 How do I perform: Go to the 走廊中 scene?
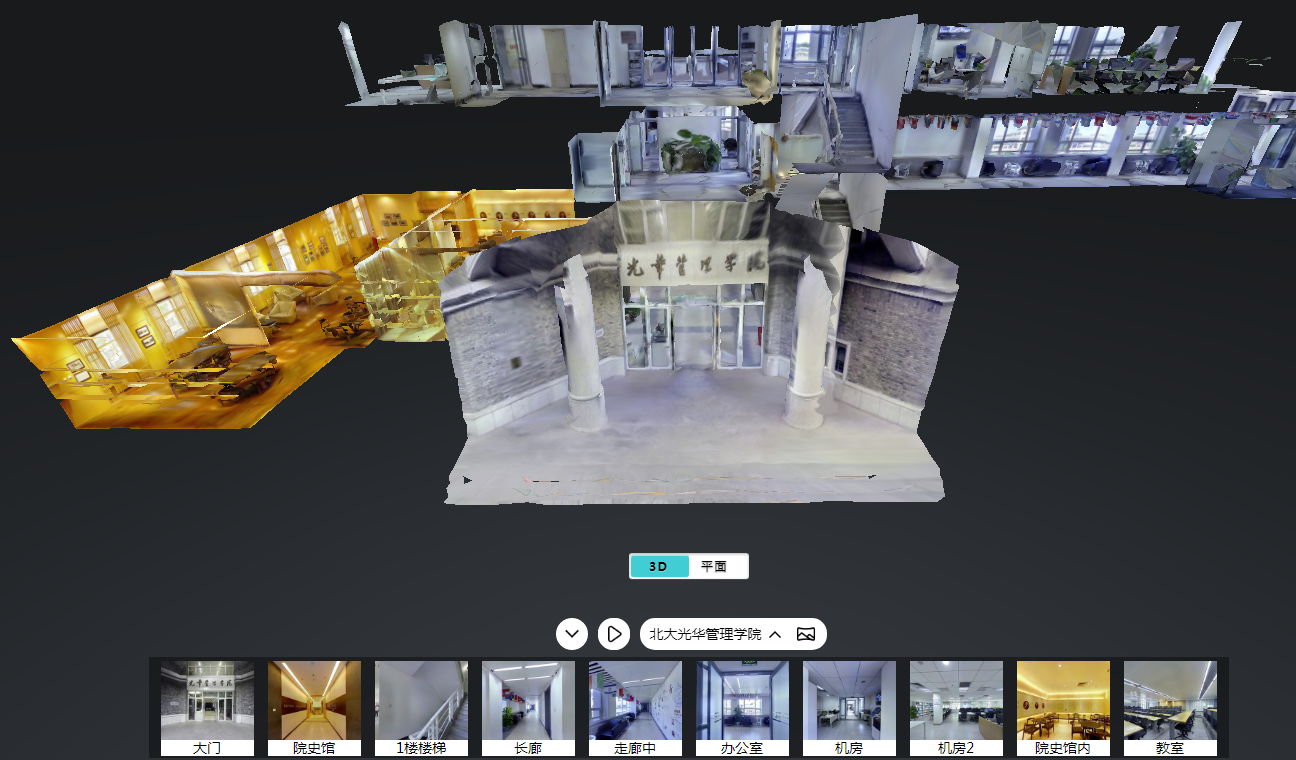tap(635, 708)
